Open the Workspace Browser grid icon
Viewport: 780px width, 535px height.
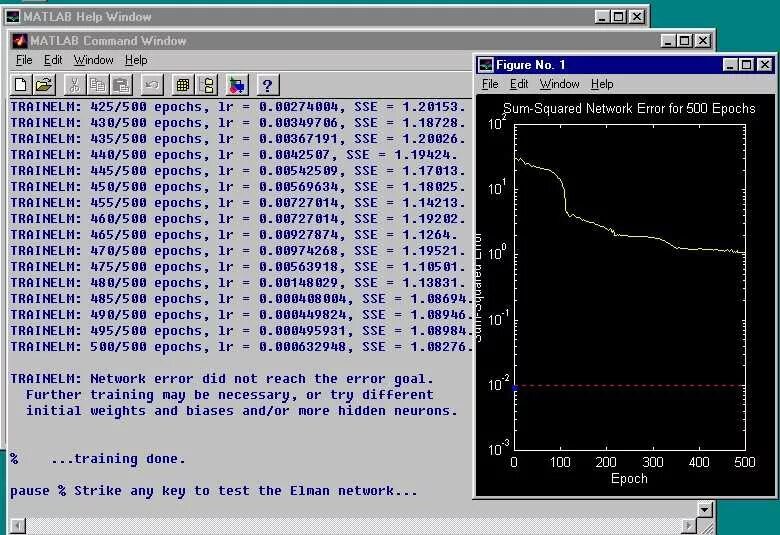pos(183,85)
